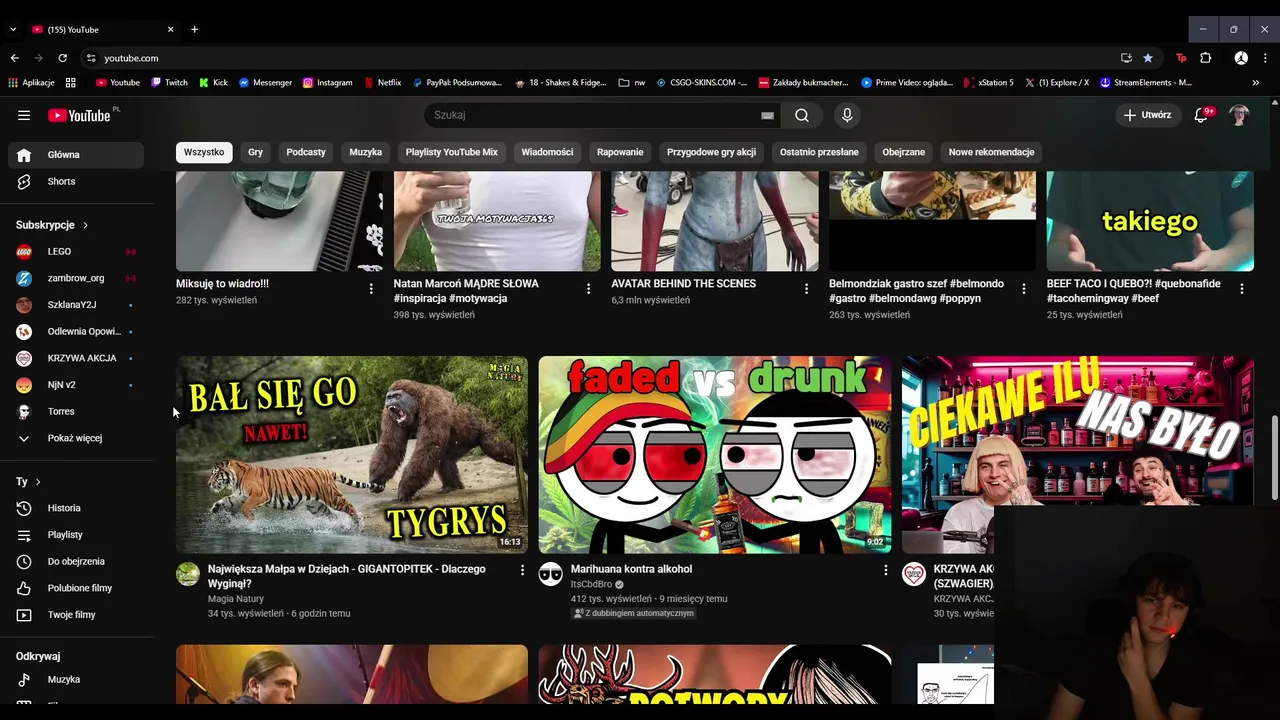Open the ItsCbdBro channel avatar
Image resolution: width=1280 pixels, height=720 pixels.
(x=551, y=573)
